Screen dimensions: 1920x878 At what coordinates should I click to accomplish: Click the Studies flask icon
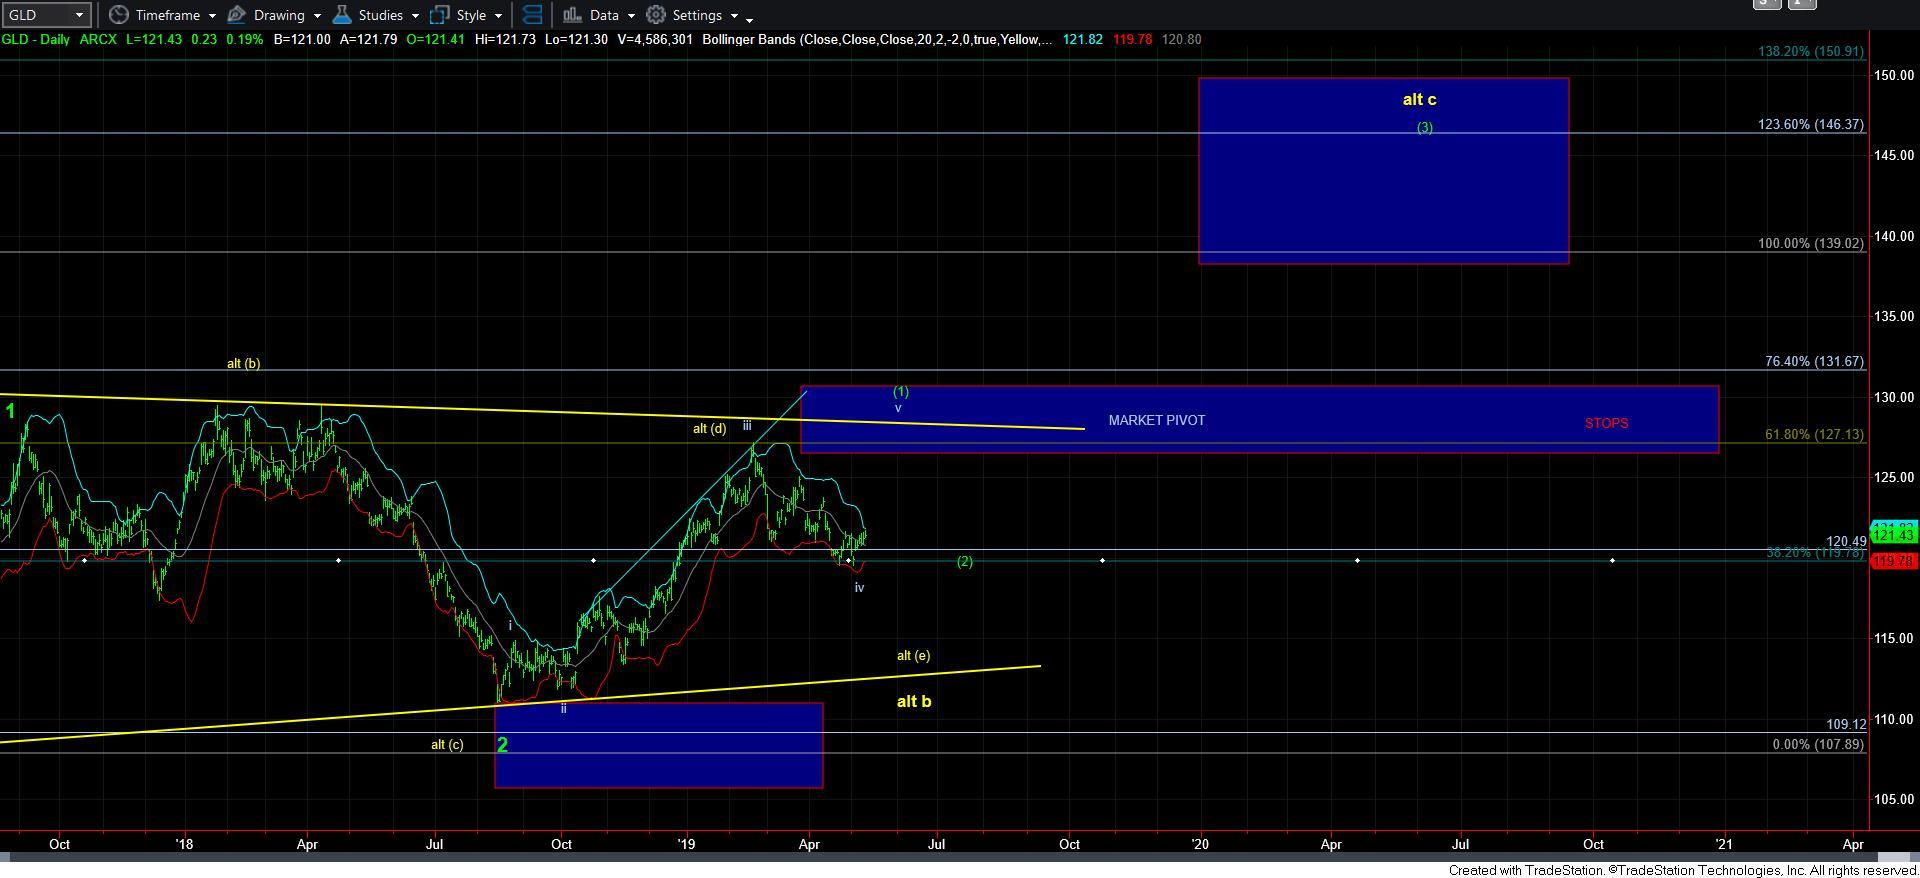[x=342, y=15]
